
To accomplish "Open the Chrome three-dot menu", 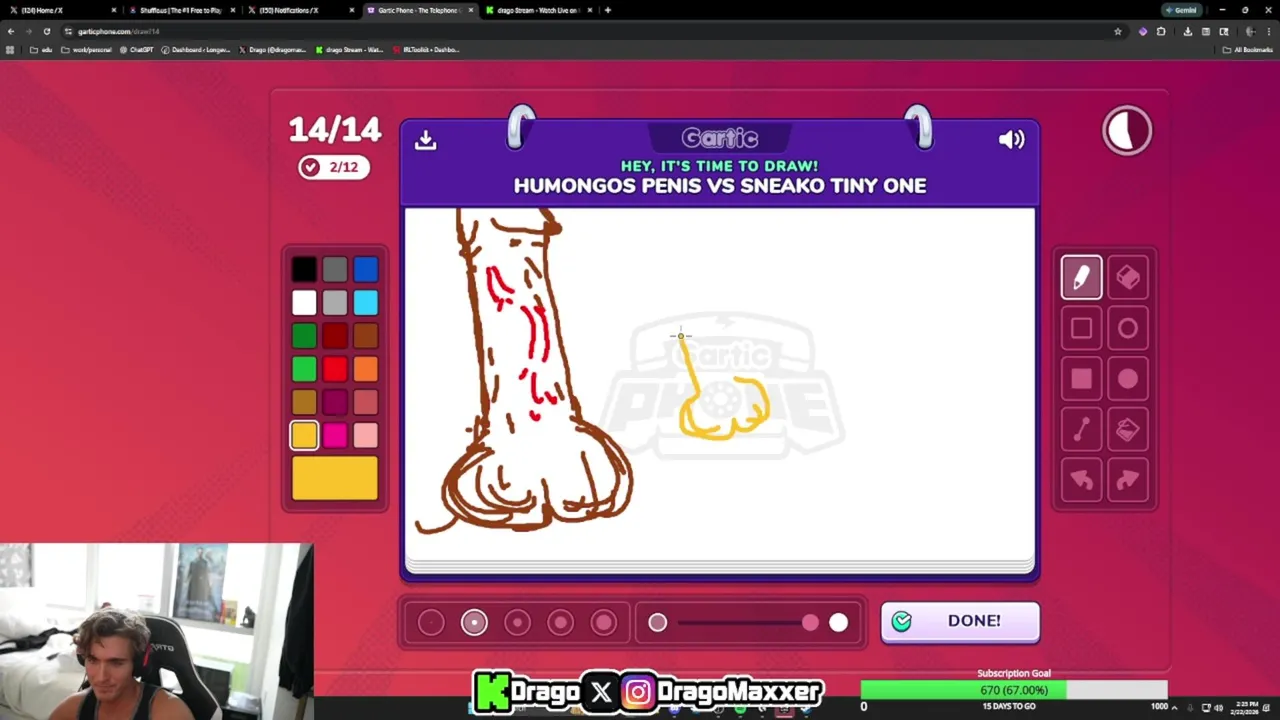I will 1269,31.
